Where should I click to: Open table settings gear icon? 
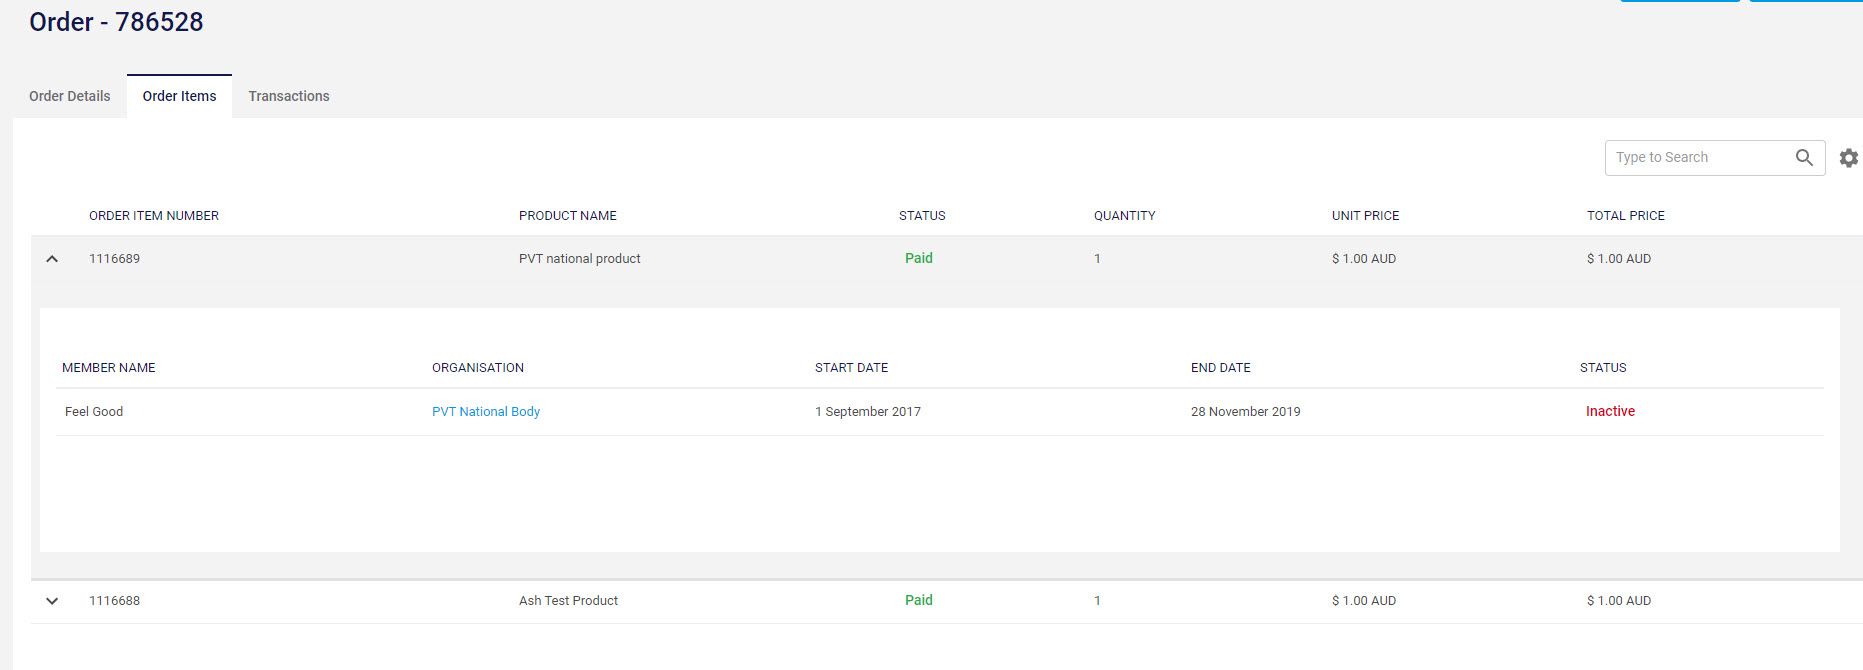[1848, 158]
